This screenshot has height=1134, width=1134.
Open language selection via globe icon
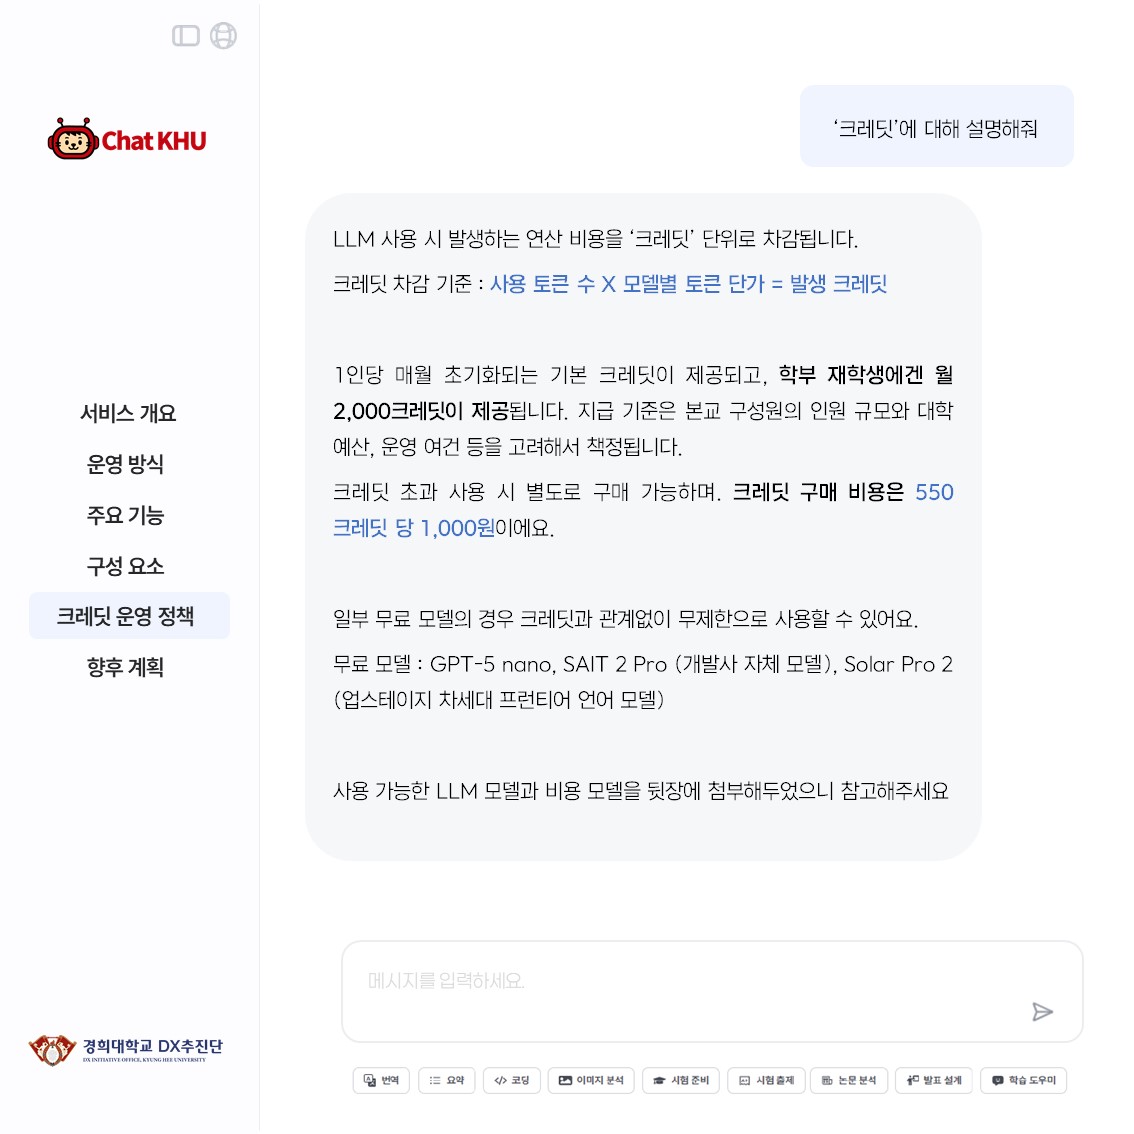223,35
